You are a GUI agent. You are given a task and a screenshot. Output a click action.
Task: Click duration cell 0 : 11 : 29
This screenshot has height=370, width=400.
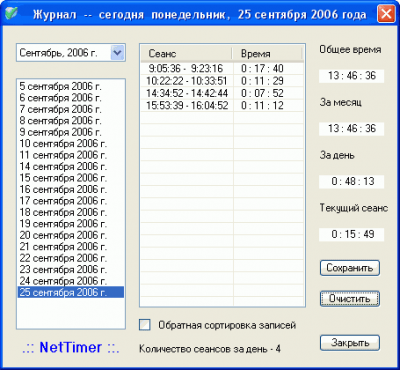(262, 81)
